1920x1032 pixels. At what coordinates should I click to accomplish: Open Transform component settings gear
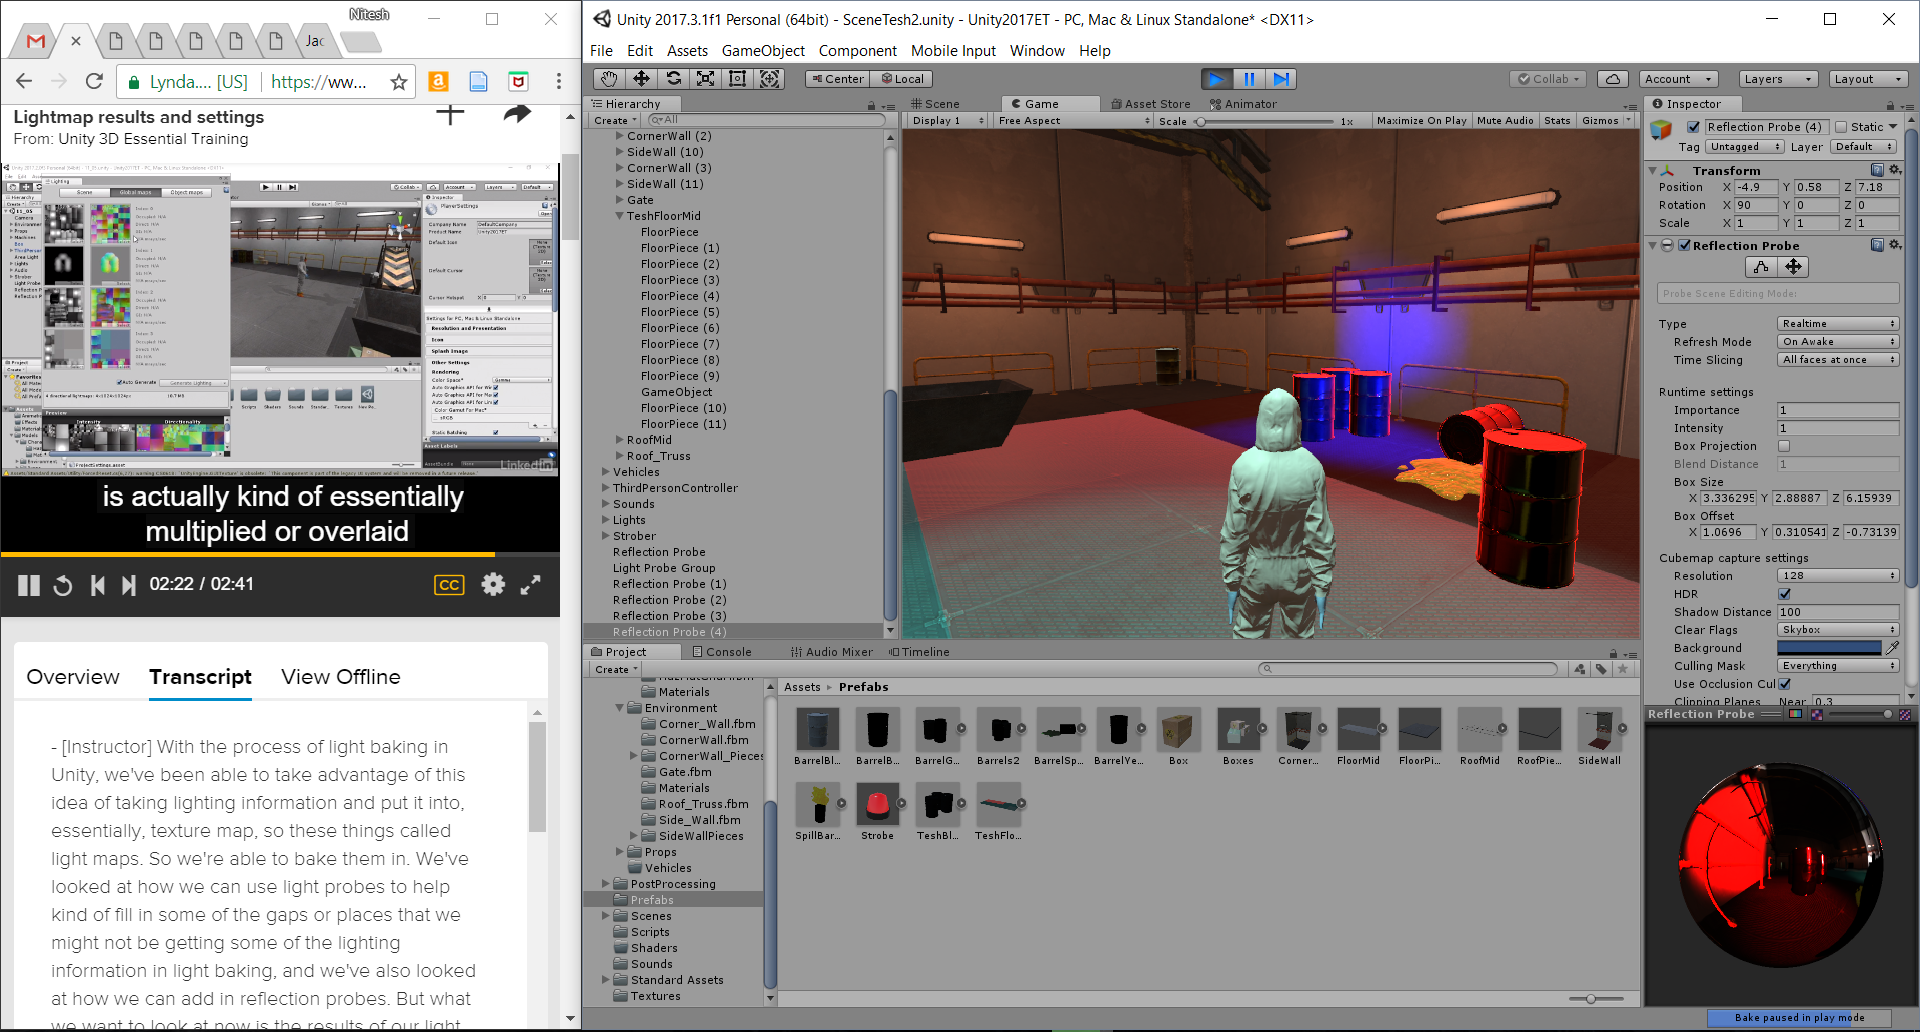tap(1894, 170)
